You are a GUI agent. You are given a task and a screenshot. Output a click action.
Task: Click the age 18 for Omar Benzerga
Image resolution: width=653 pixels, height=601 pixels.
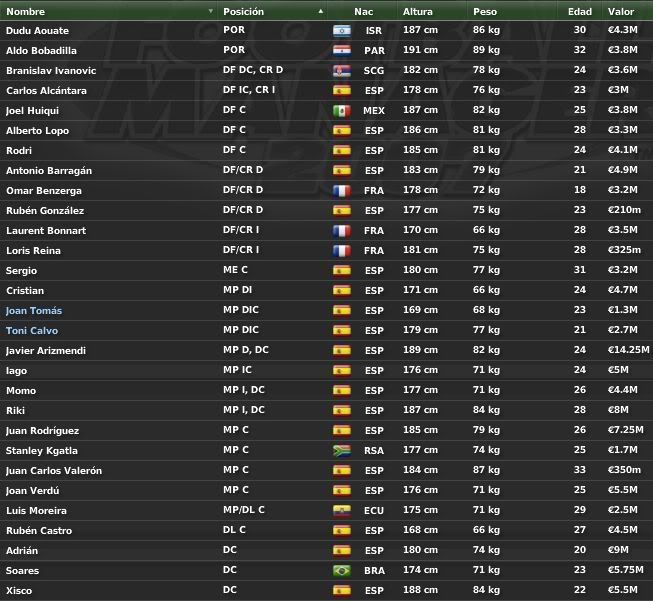[x=580, y=190]
